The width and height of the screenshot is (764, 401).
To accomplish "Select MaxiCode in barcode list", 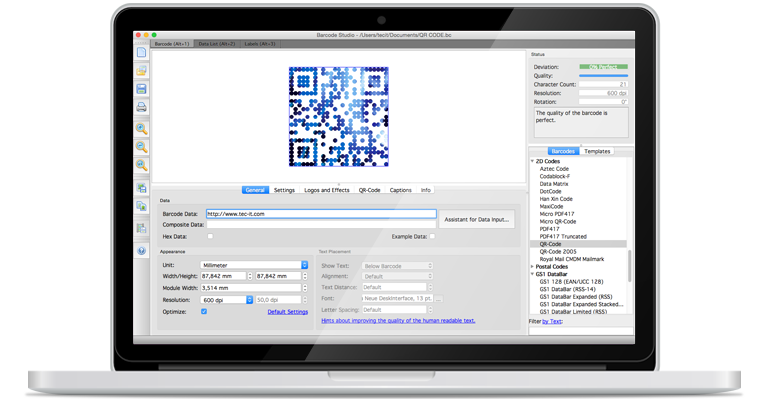I will coord(551,207).
